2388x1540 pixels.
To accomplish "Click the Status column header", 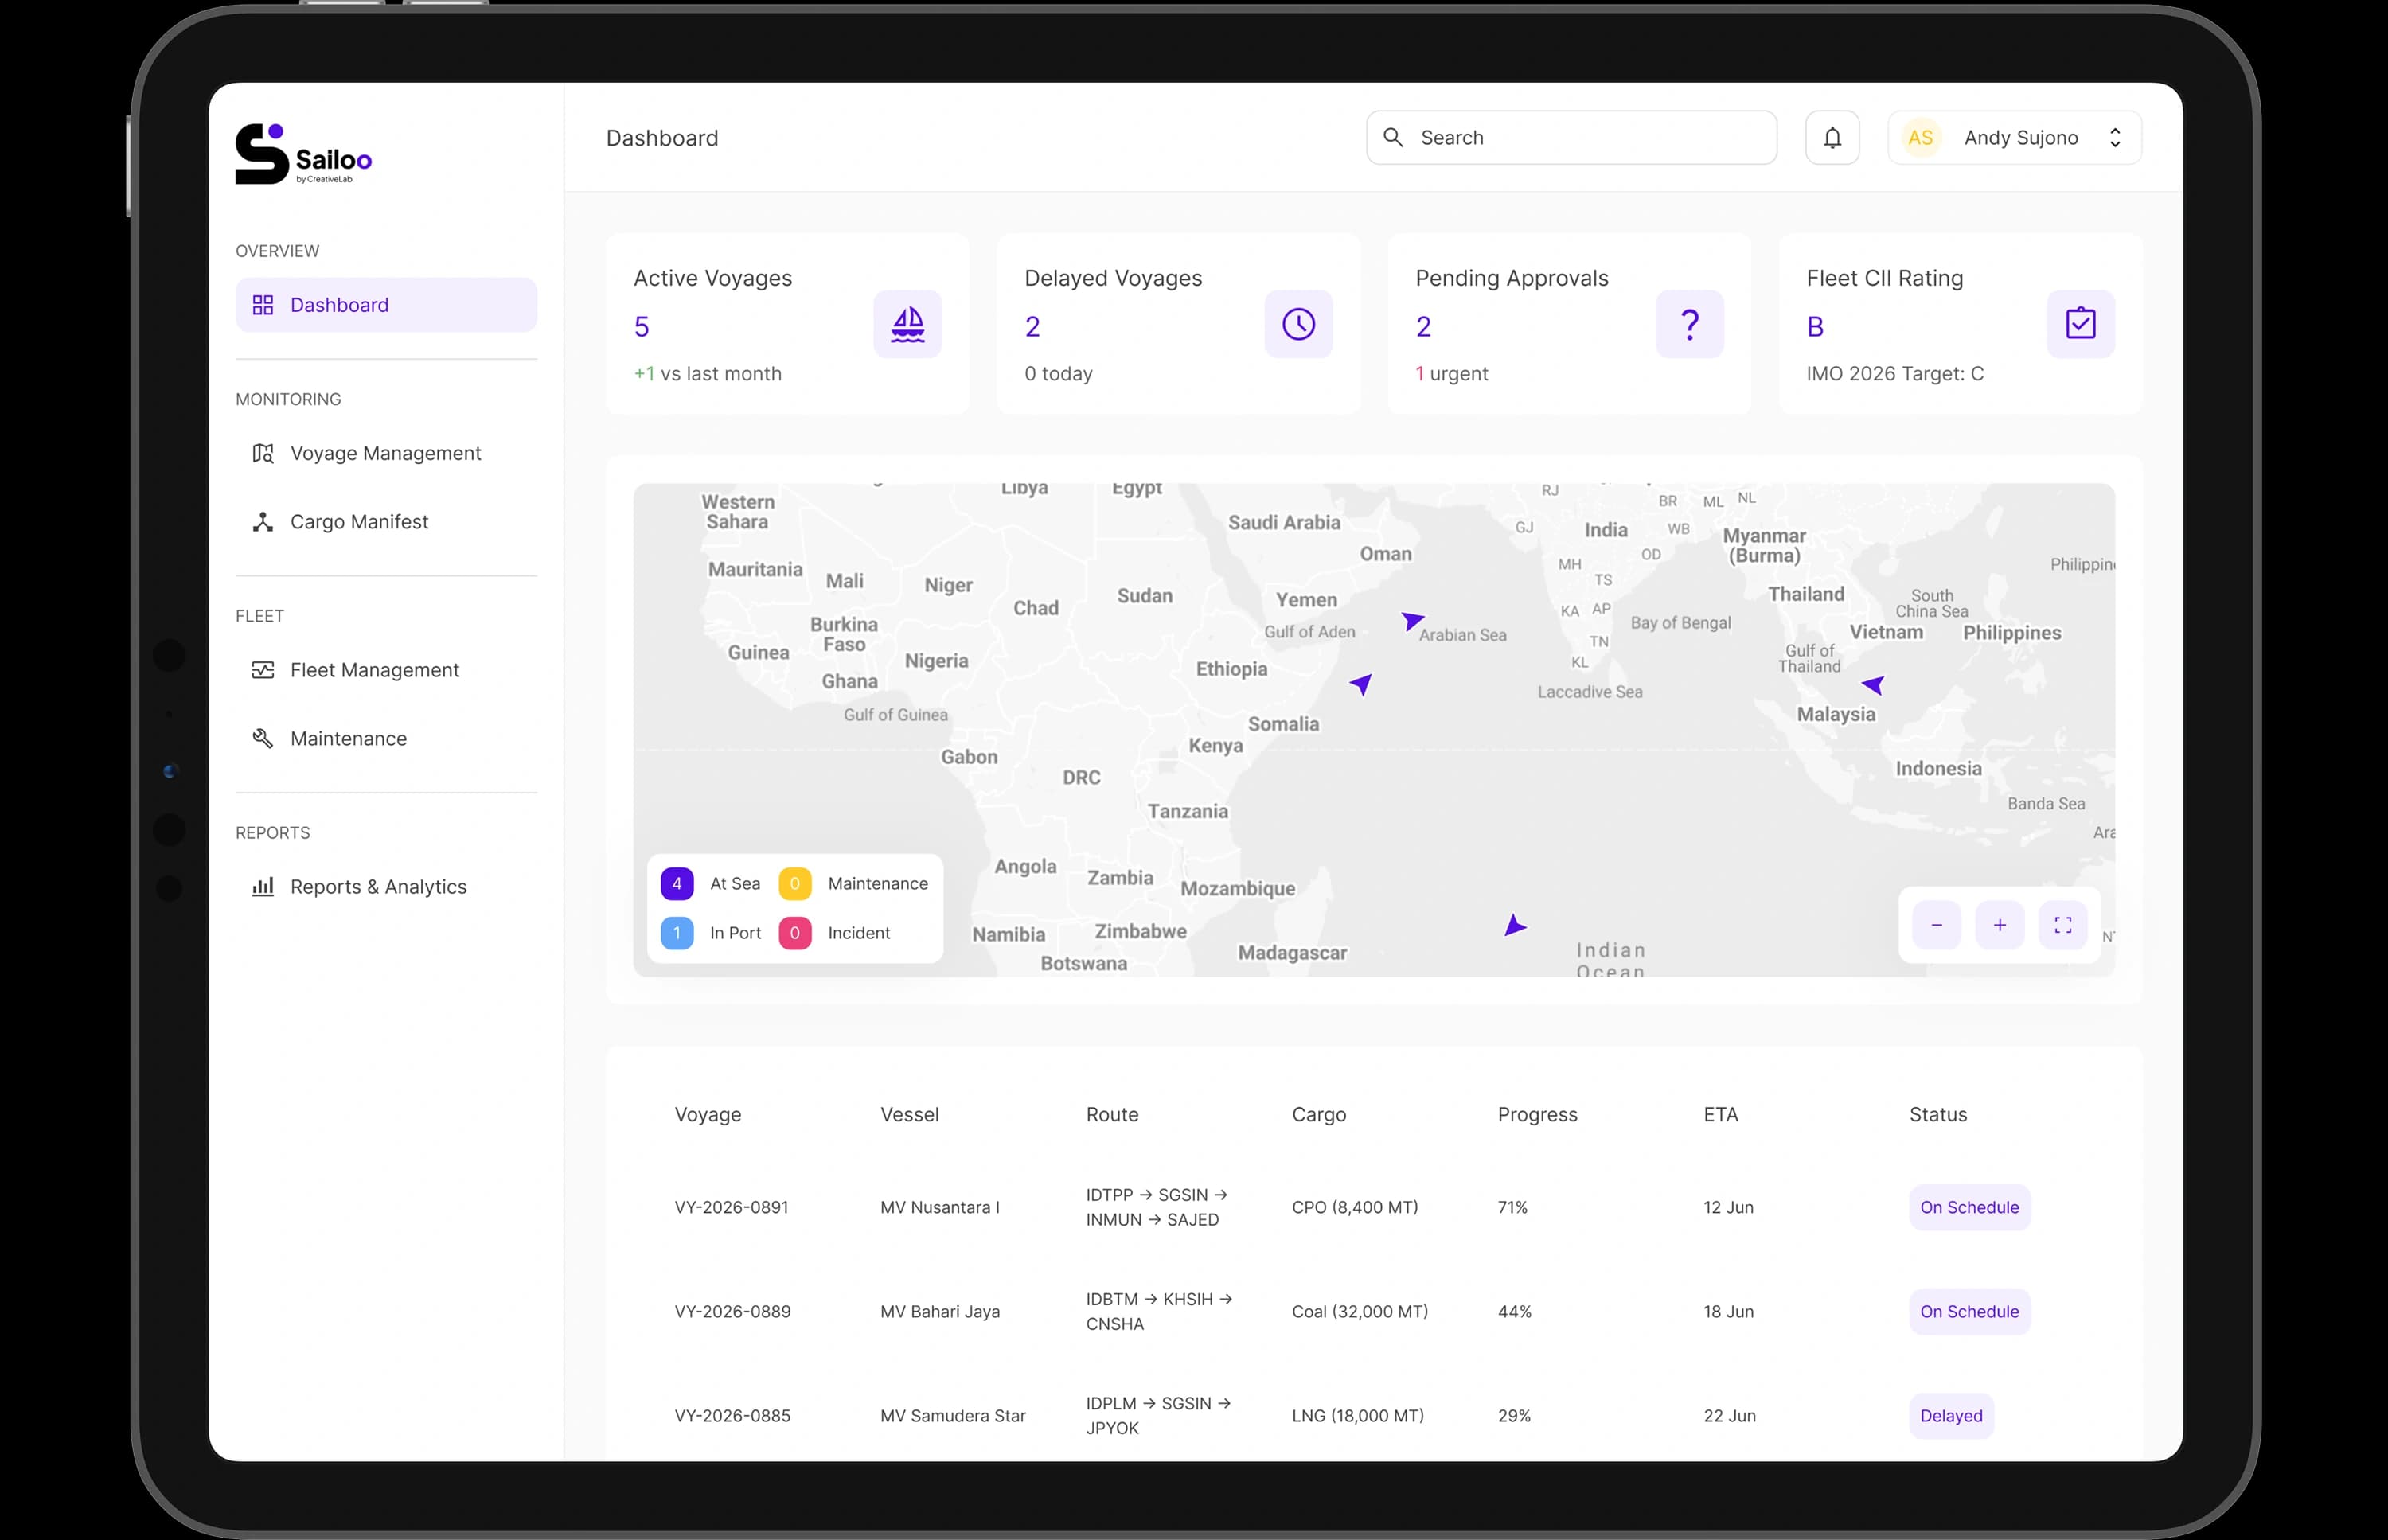I will [x=1937, y=1114].
